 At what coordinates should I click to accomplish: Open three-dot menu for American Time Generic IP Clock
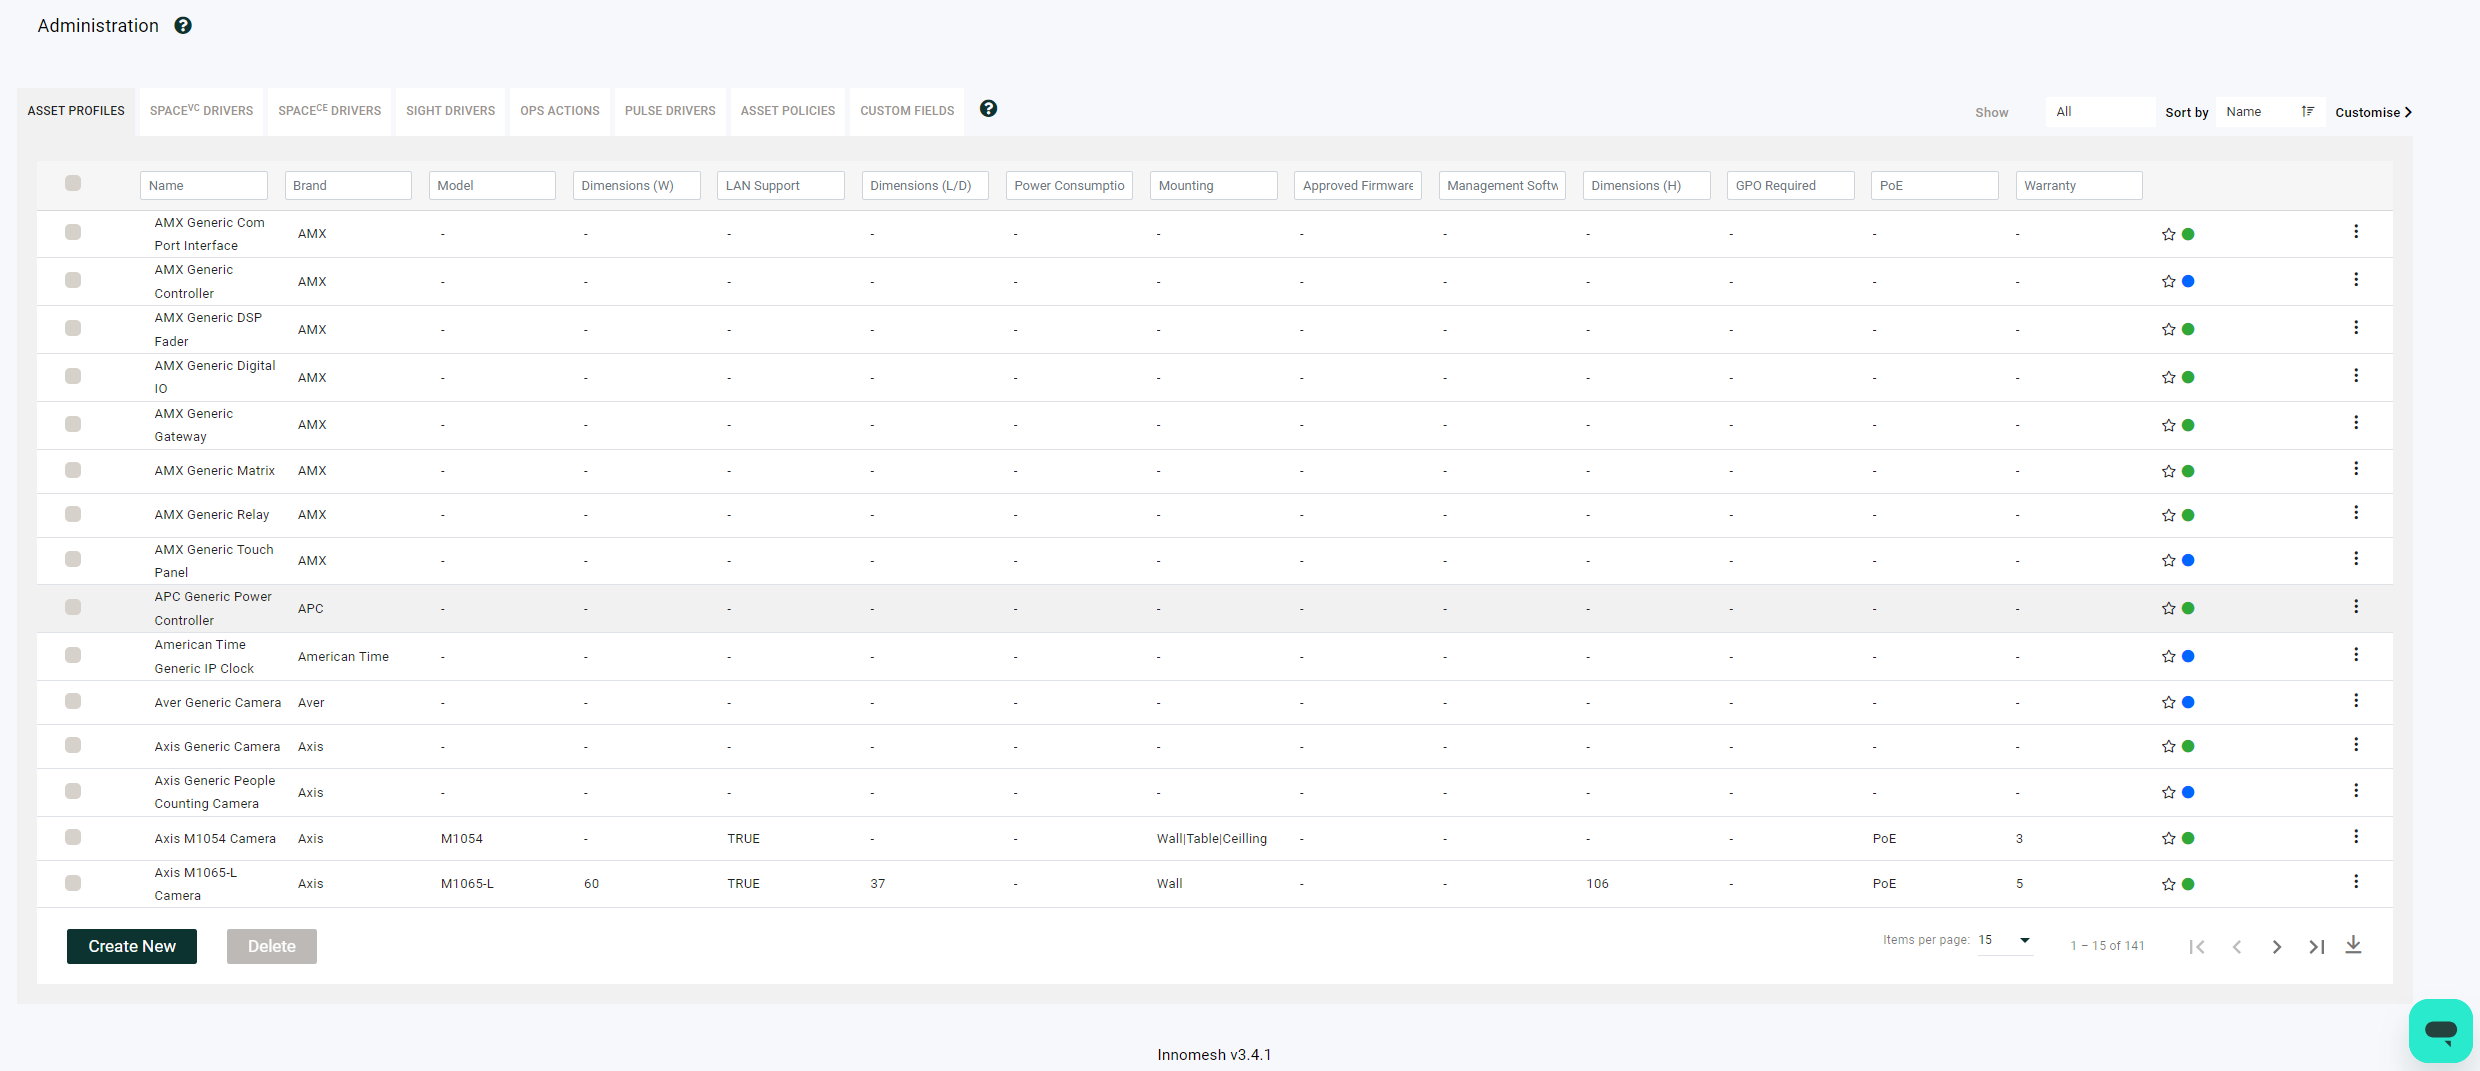(x=2356, y=655)
